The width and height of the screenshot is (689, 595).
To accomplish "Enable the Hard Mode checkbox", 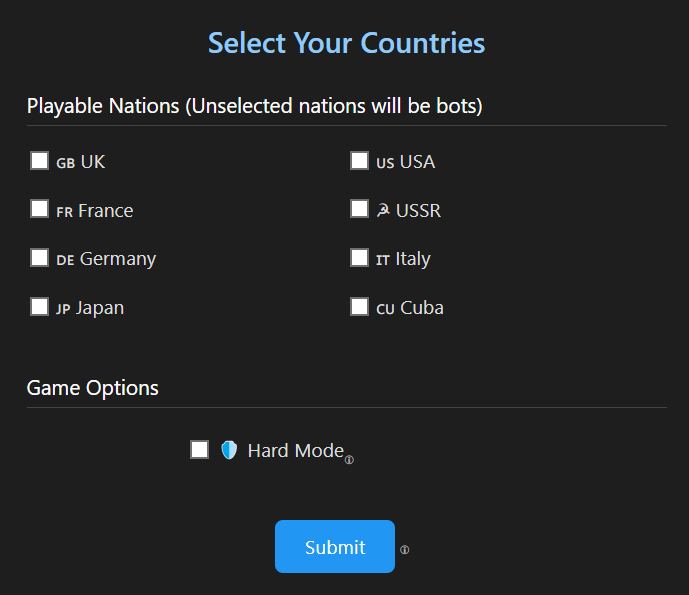I will pyautogui.click(x=199, y=450).
